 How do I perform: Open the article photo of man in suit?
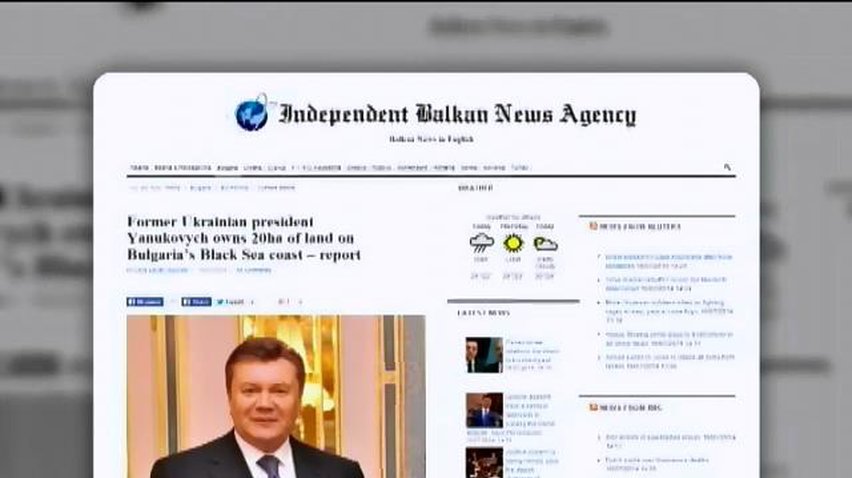pyautogui.click(x=276, y=397)
